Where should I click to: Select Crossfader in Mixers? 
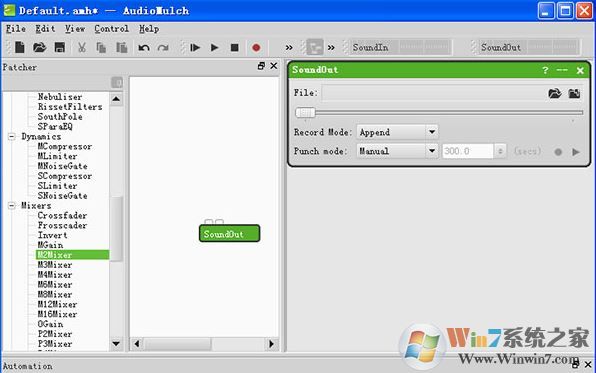[62, 215]
